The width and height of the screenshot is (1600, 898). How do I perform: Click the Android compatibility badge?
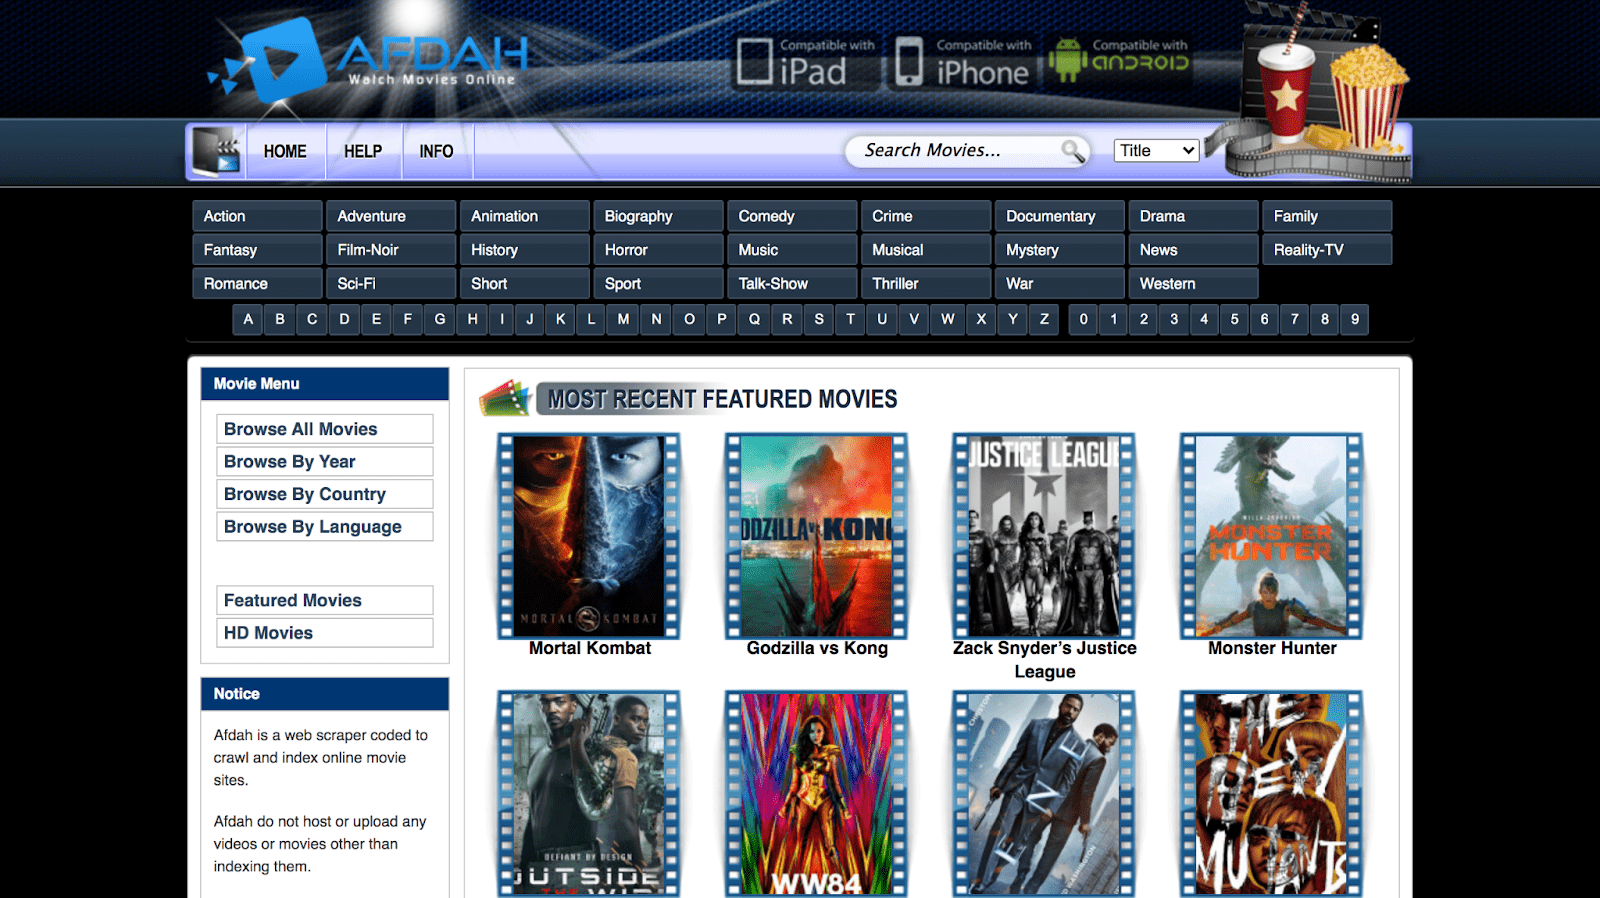pyautogui.click(x=1119, y=60)
